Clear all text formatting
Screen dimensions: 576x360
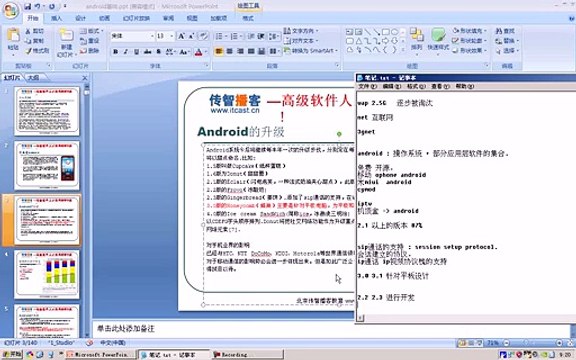(203, 36)
